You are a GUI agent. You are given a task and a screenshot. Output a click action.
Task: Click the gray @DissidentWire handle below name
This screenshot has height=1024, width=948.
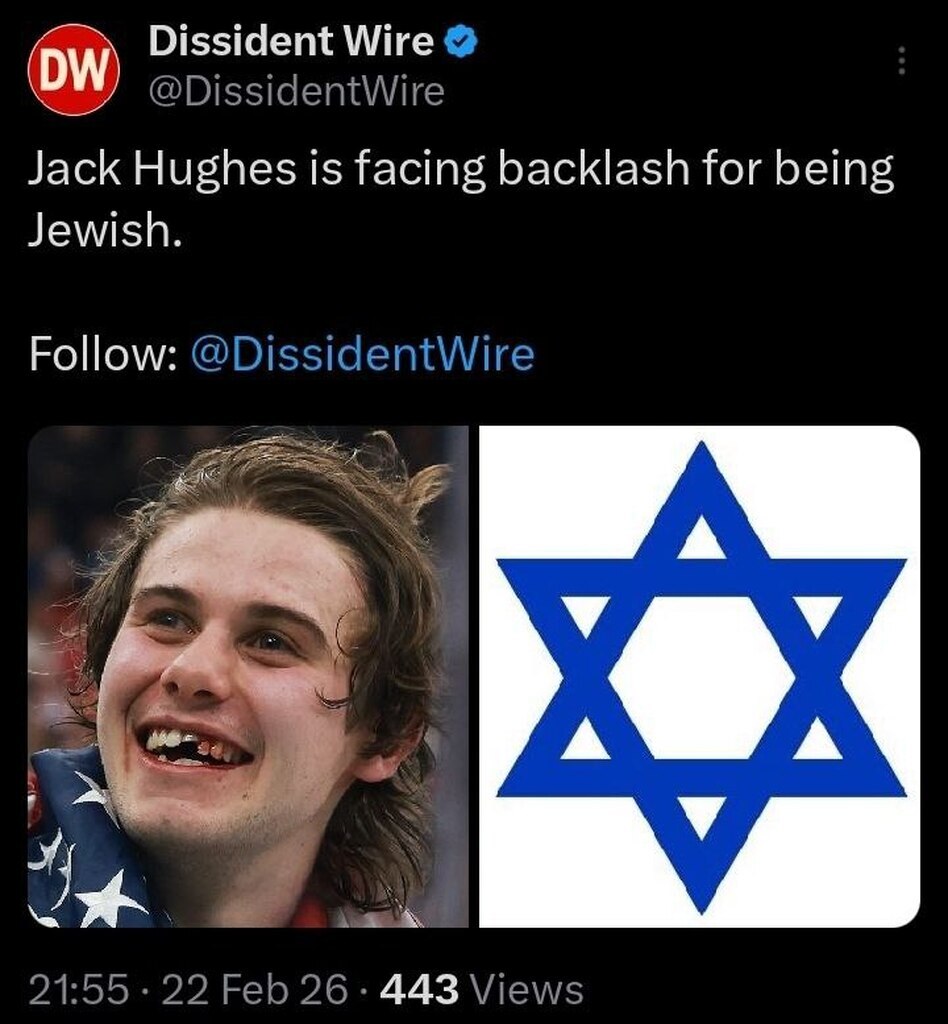point(297,91)
